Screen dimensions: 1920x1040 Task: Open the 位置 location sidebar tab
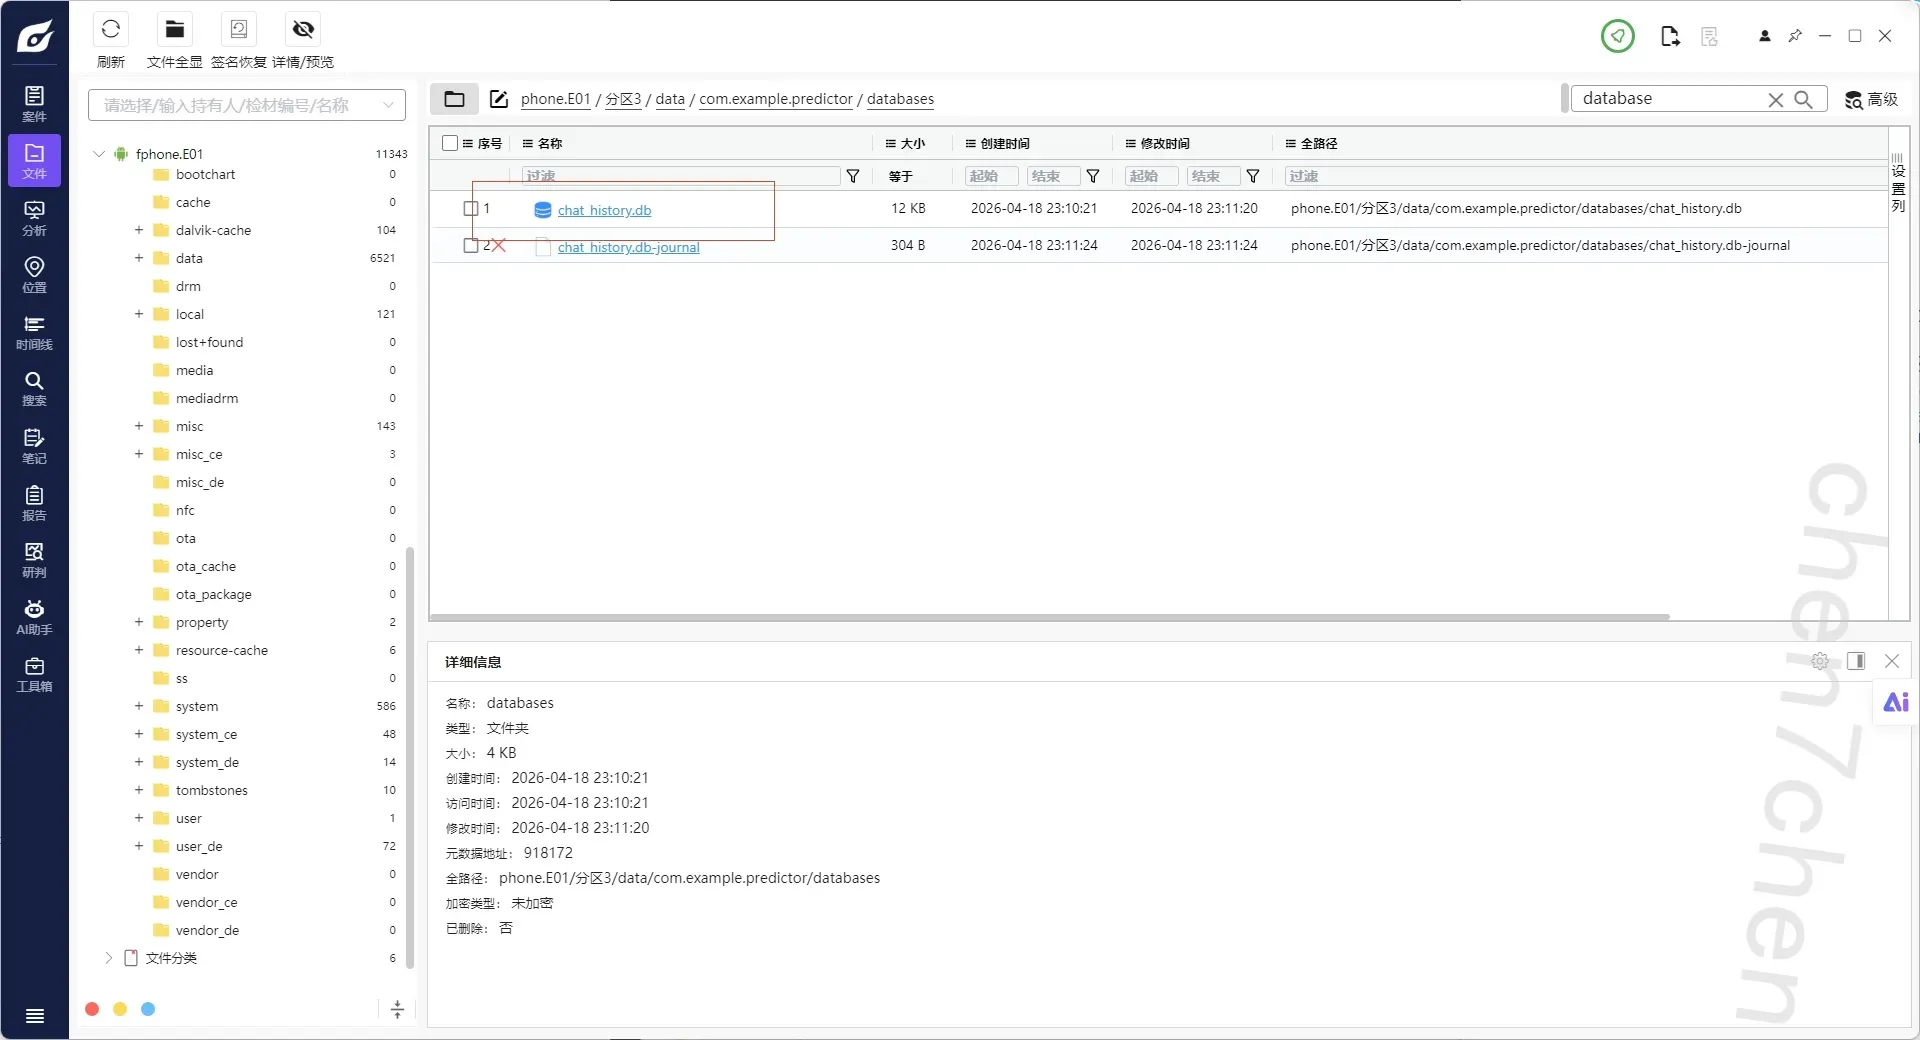[x=34, y=274]
